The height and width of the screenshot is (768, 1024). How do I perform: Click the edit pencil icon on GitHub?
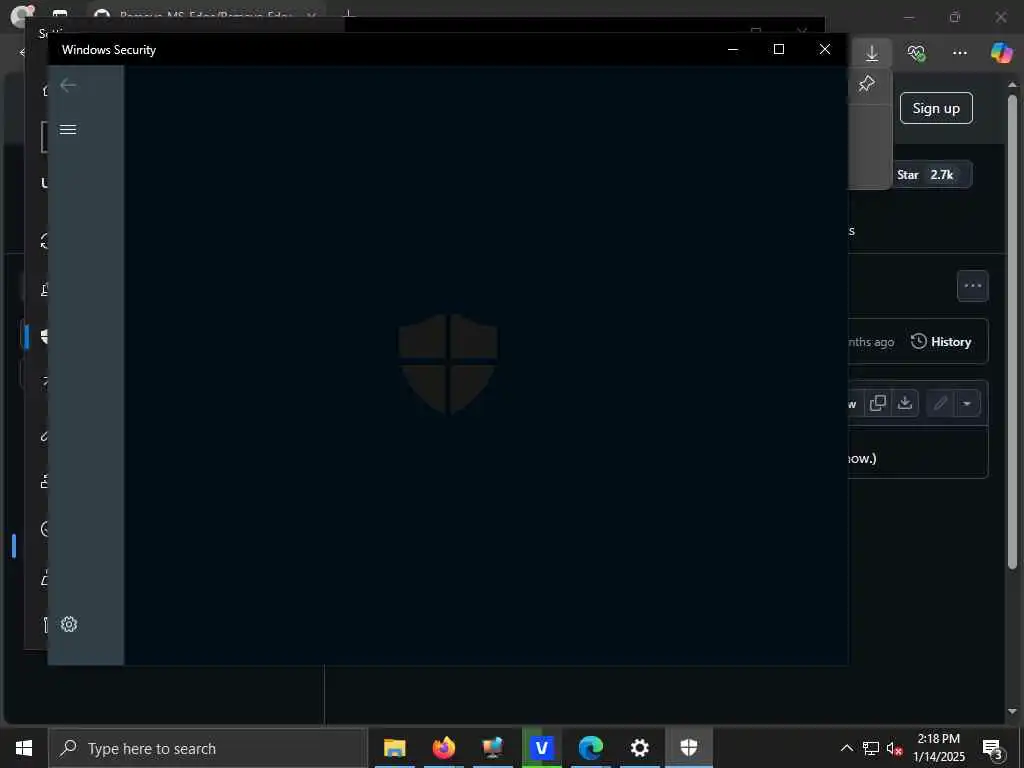[x=940, y=403]
